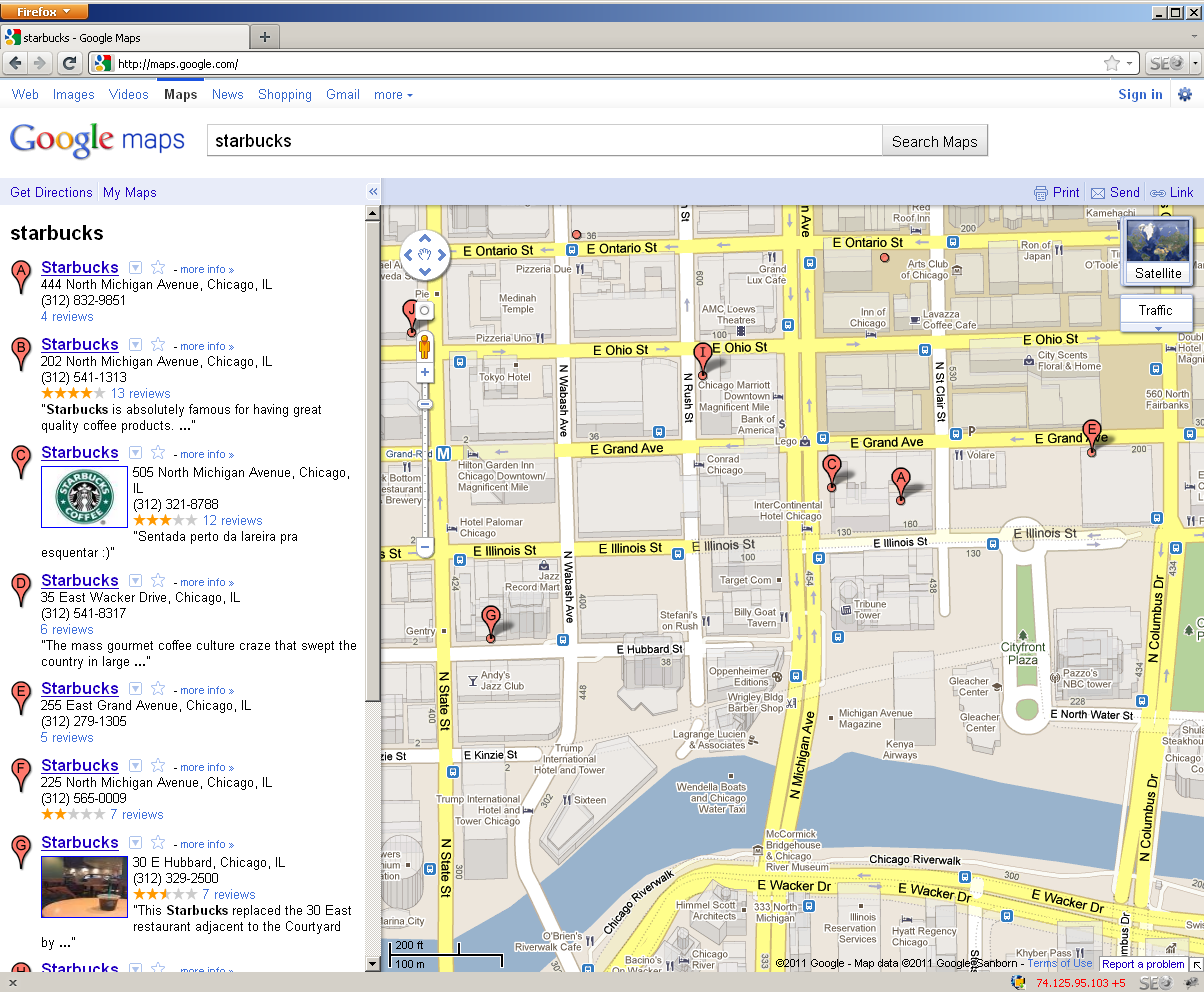Star the 202 North Michigan Avenue Starbucks
The width and height of the screenshot is (1204, 992).
pos(158,344)
